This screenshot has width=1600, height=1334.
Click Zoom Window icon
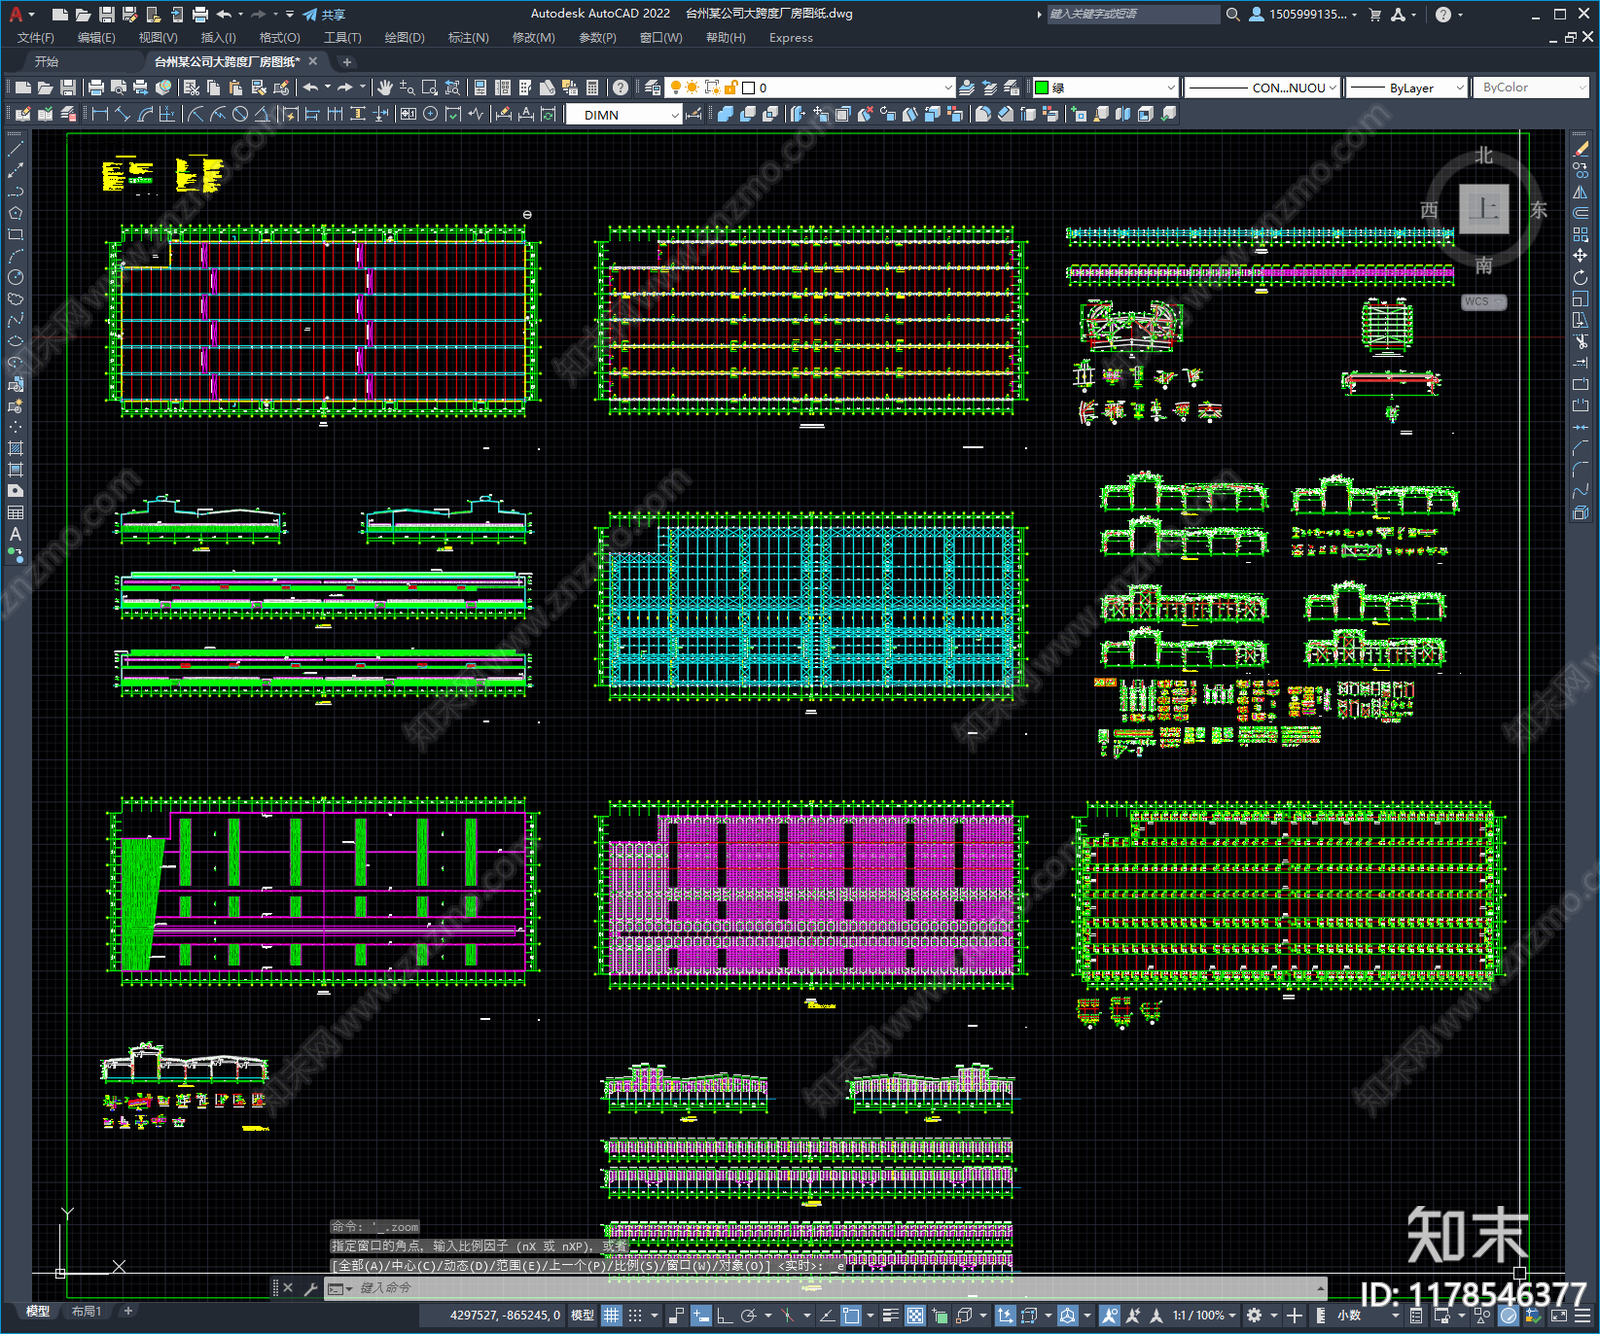430,88
